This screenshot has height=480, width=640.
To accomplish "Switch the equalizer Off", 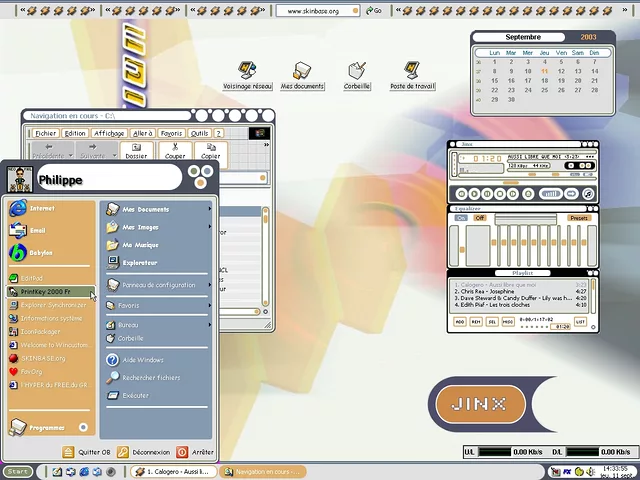I will point(480,217).
